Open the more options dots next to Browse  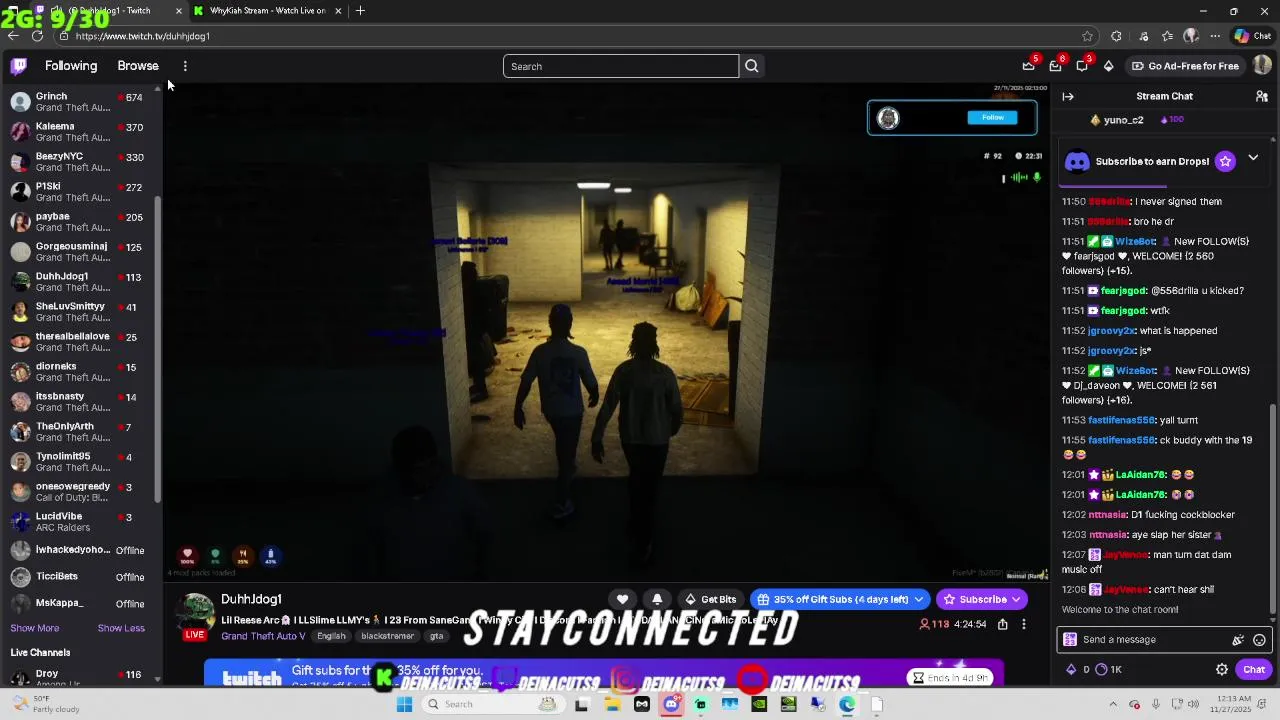[185, 66]
